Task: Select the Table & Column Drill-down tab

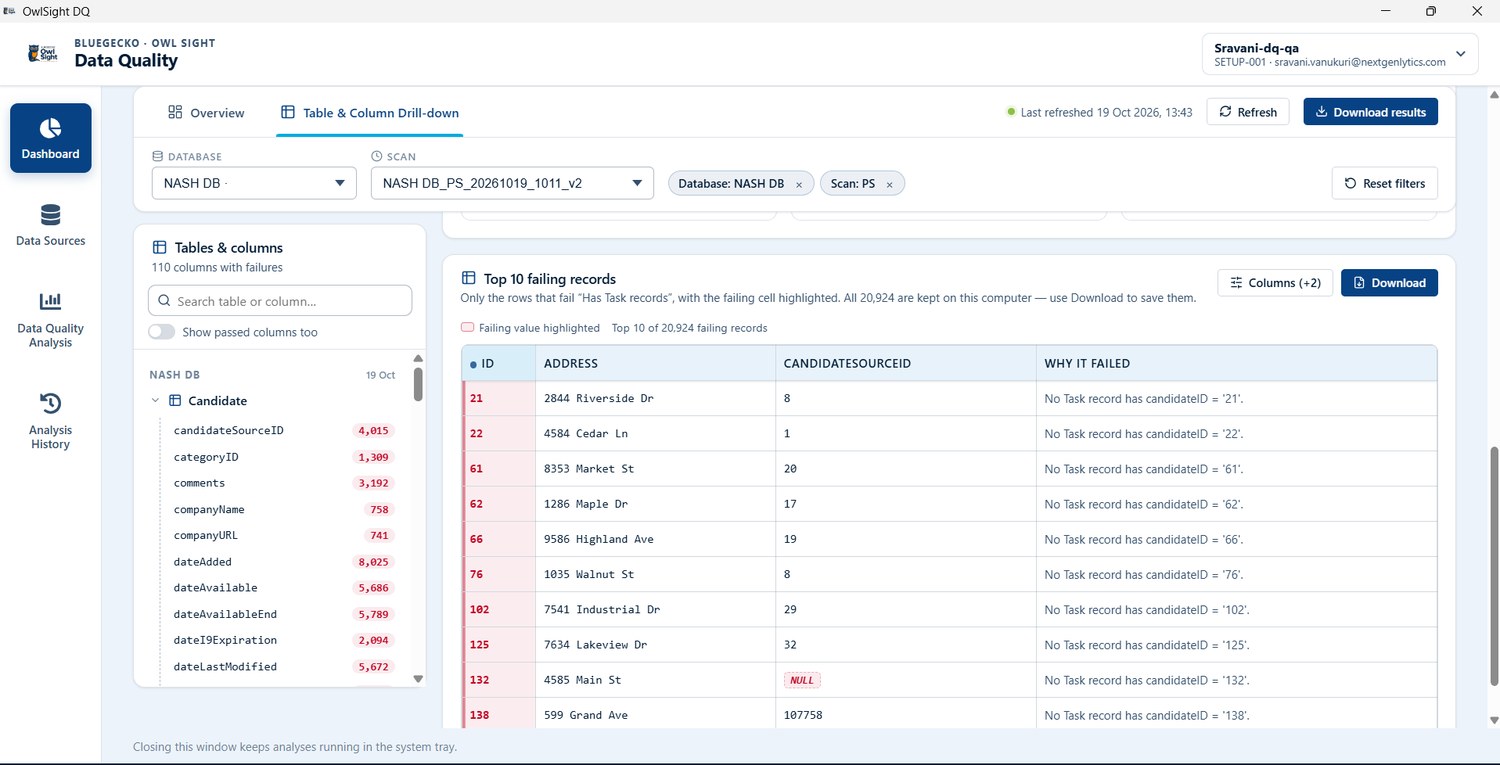Action: [x=369, y=113]
